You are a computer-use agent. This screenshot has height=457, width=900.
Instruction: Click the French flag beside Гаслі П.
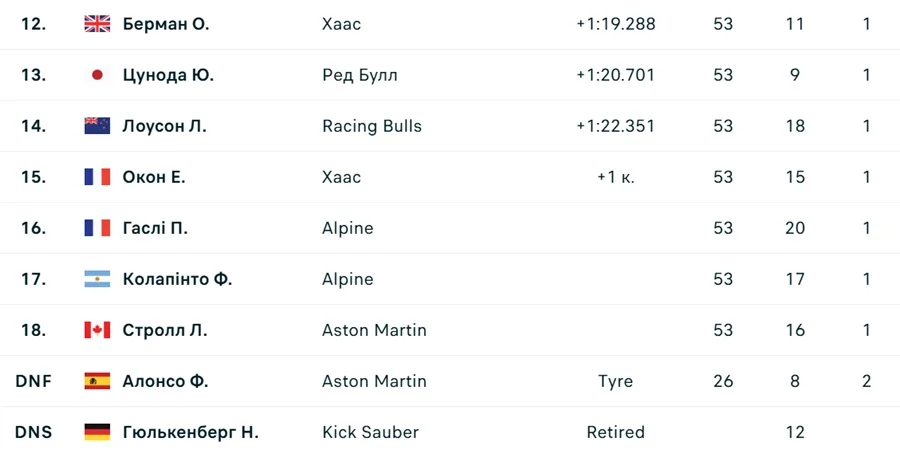[97, 228]
